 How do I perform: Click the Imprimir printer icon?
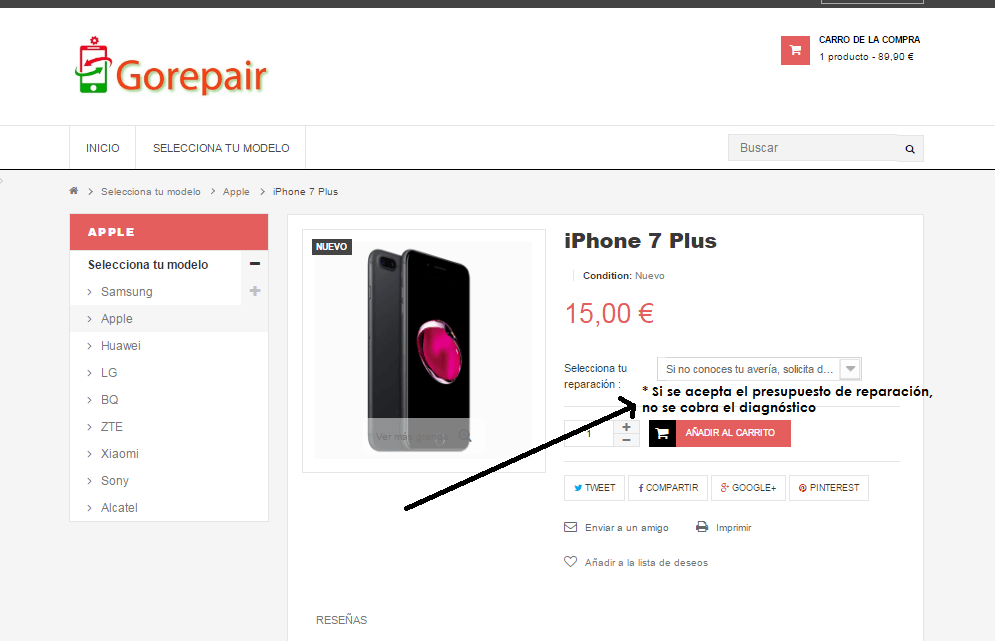(x=702, y=527)
